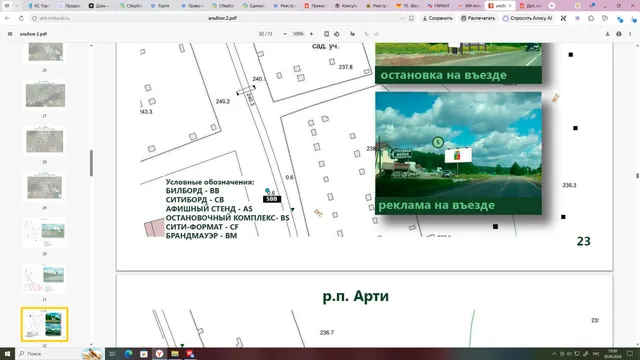Bookmark this page via address bar icon
This screenshot has width=640, height=360.
click(x=411, y=18)
